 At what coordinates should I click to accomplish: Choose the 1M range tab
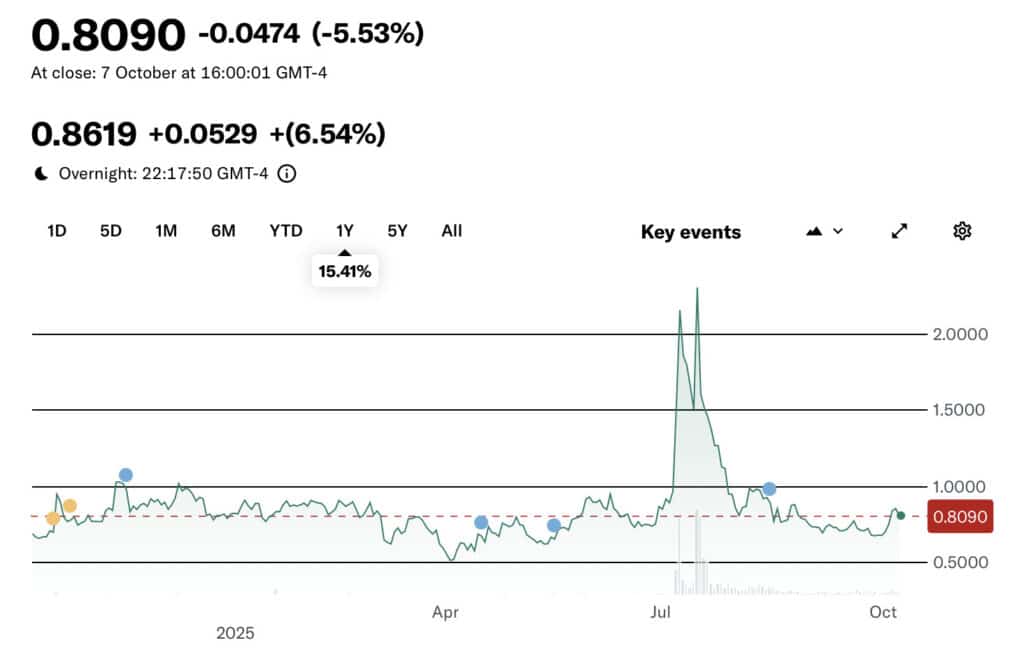click(x=166, y=231)
